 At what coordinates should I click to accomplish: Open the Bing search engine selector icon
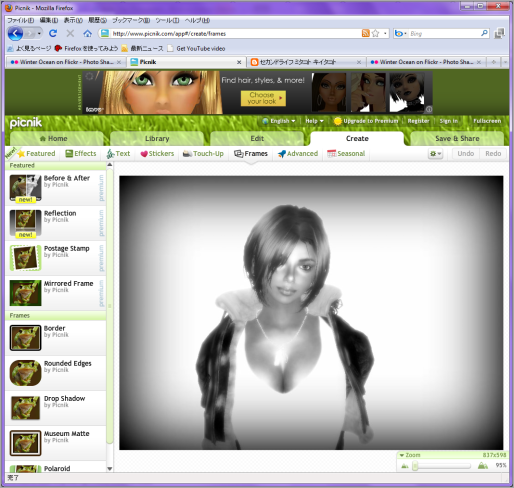399,33
